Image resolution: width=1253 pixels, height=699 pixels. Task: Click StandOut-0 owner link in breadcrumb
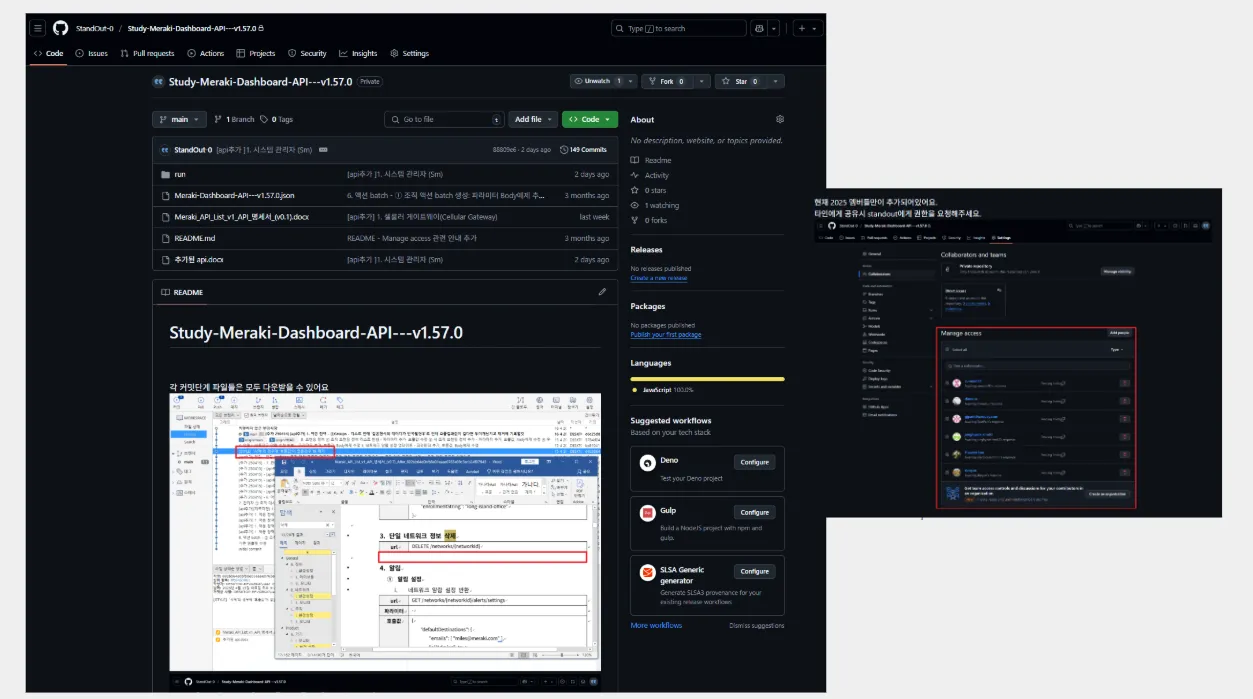click(x=93, y=28)
